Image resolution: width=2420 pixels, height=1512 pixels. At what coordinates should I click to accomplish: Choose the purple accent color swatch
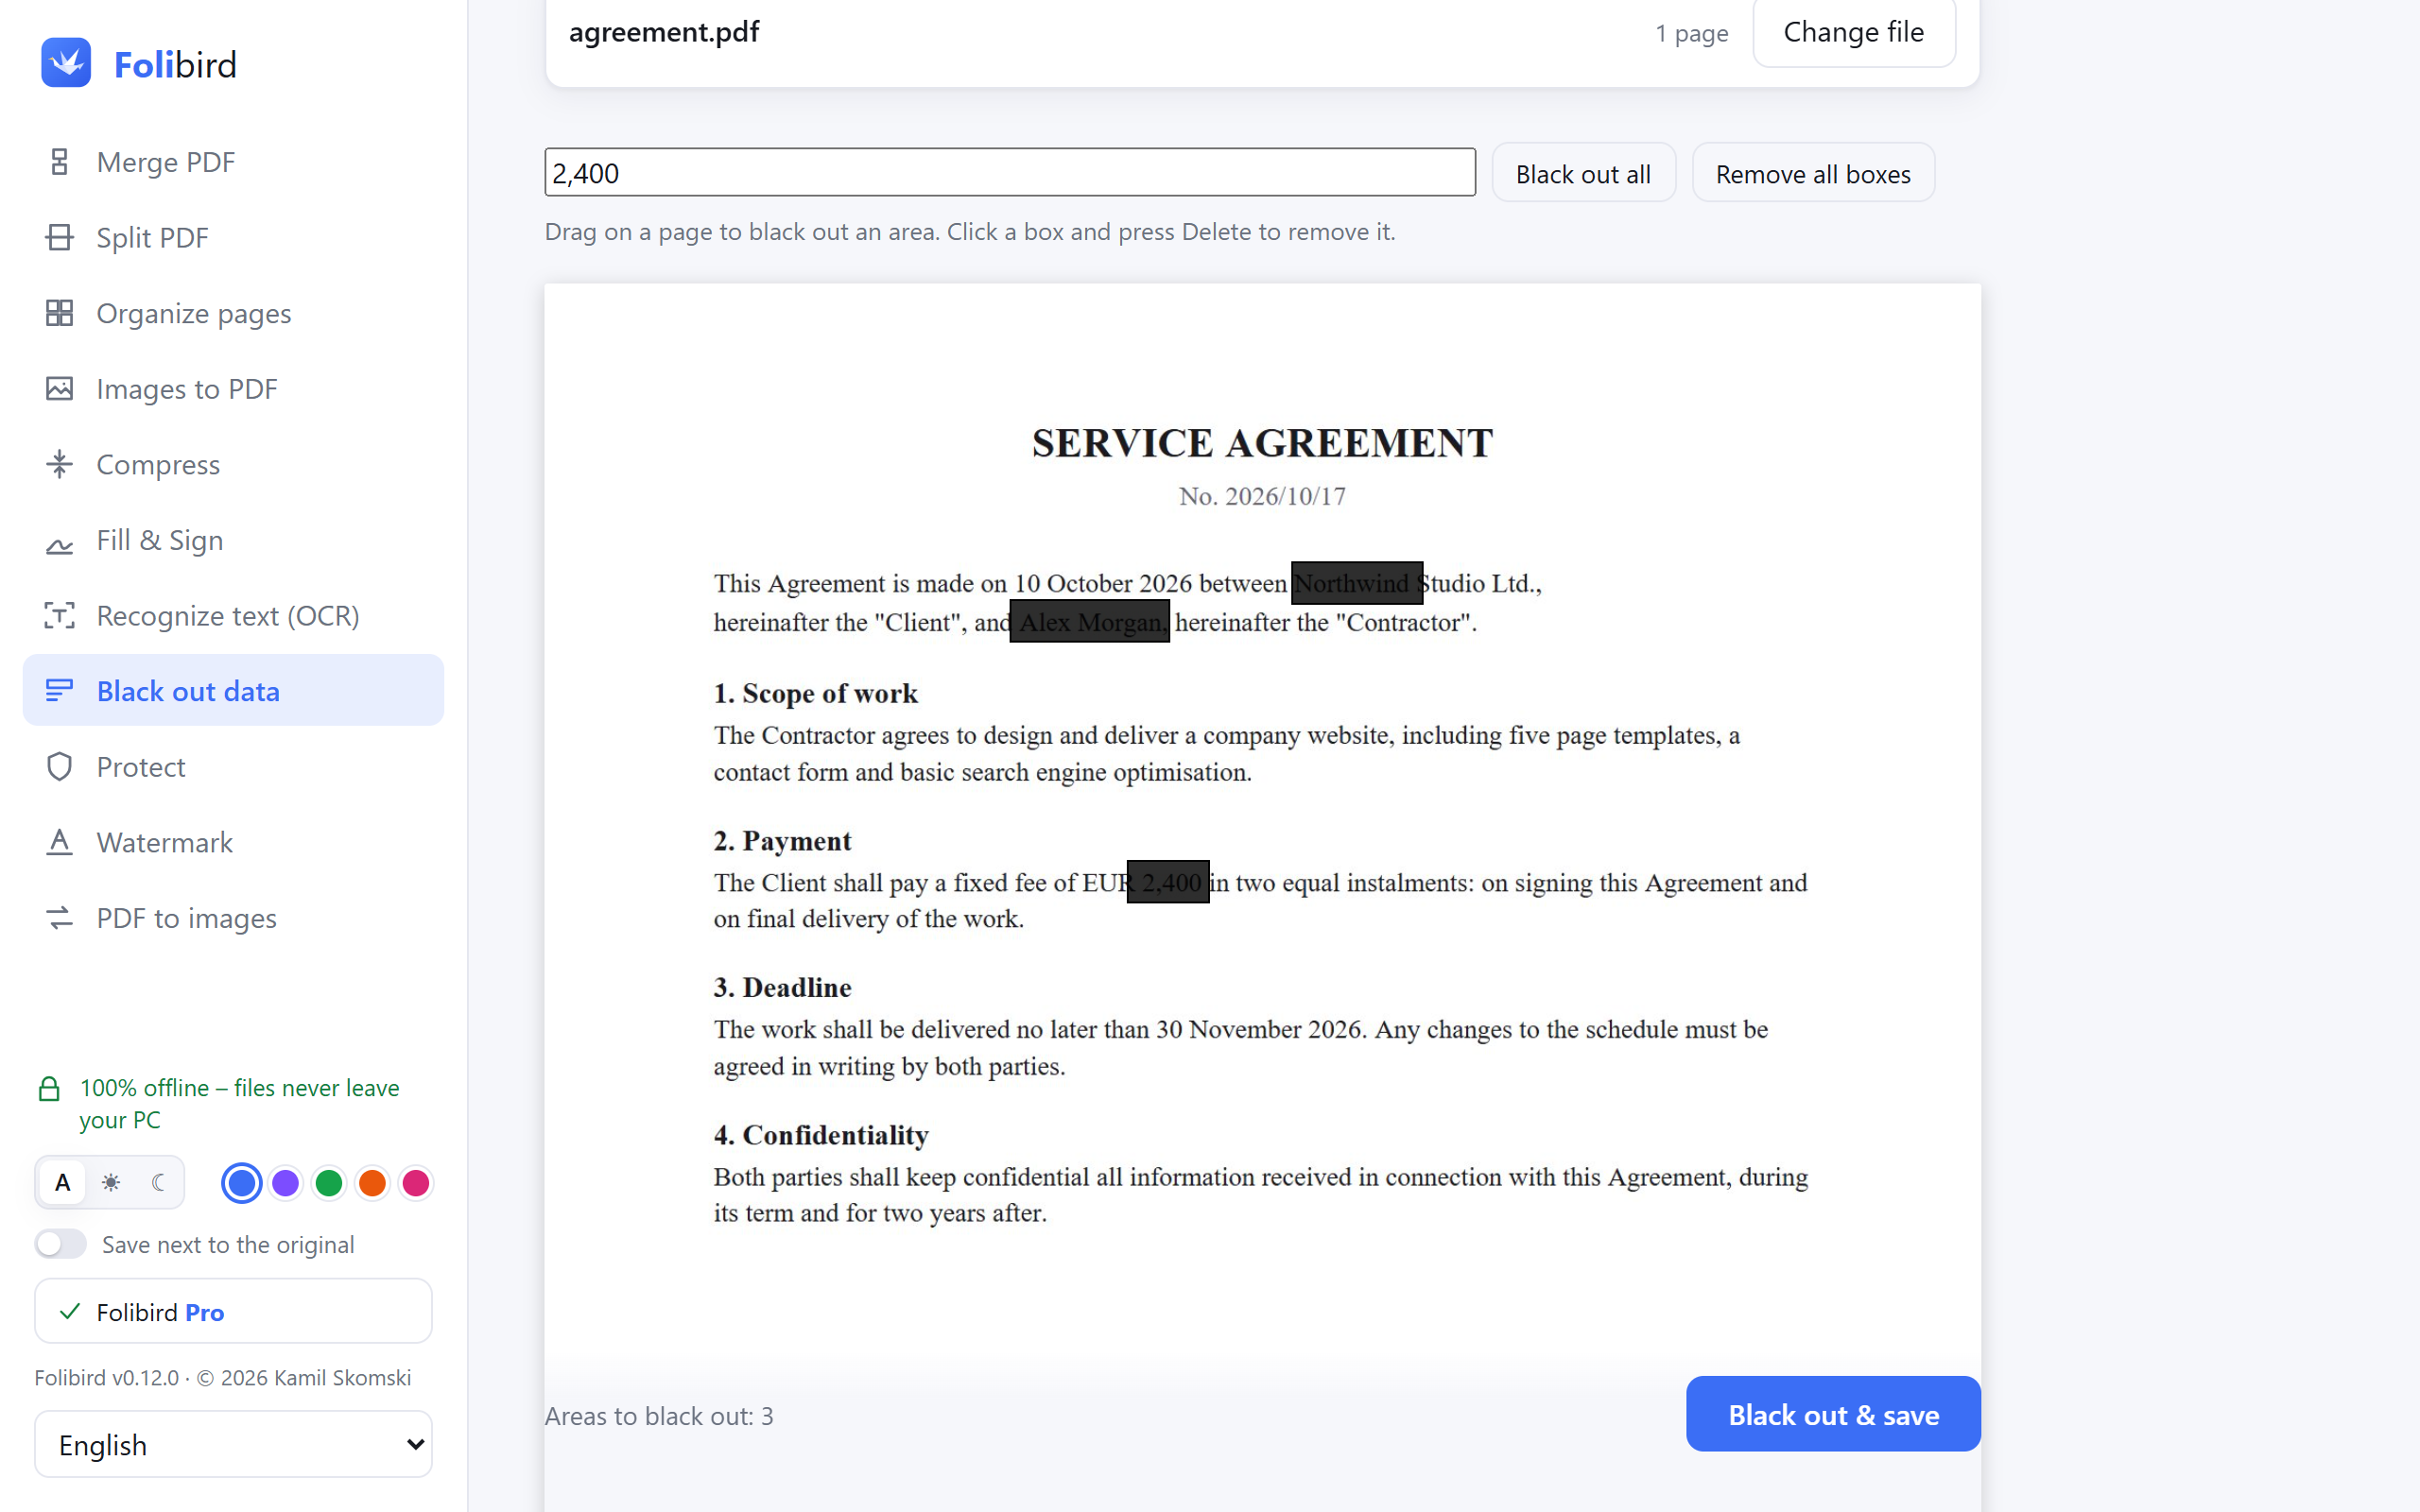pos(285,1183)
